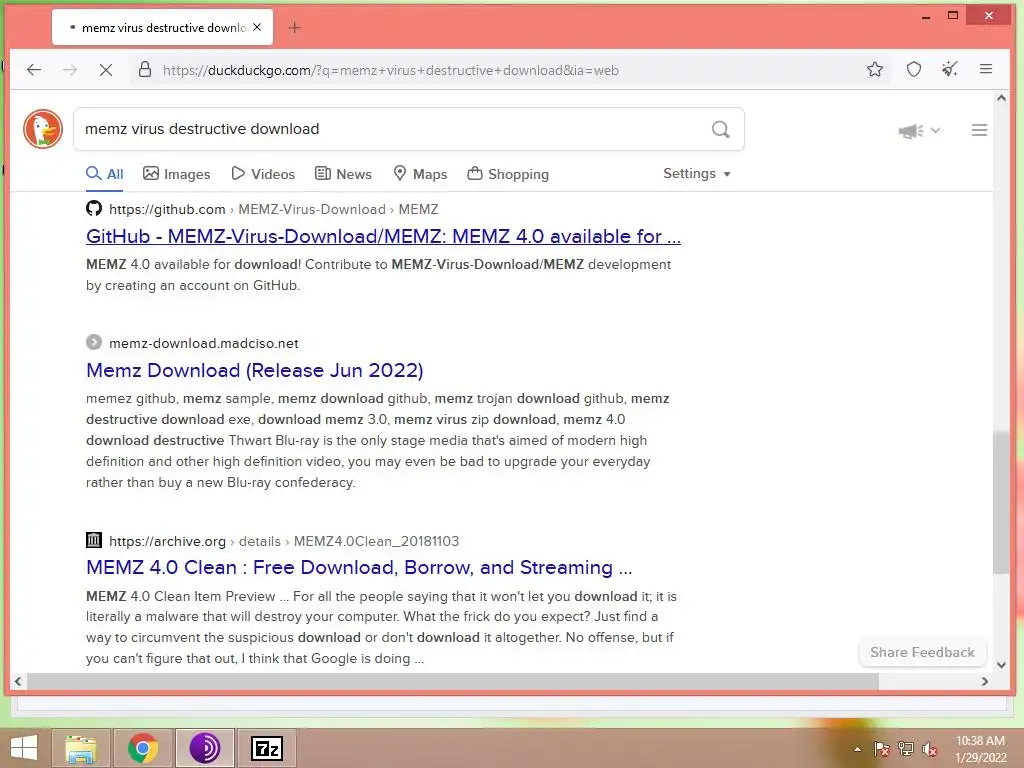Viewport: 1024px width, 768px height.
Task: Click the DuckDuckGo duck logo
Action: click(43, 129)
